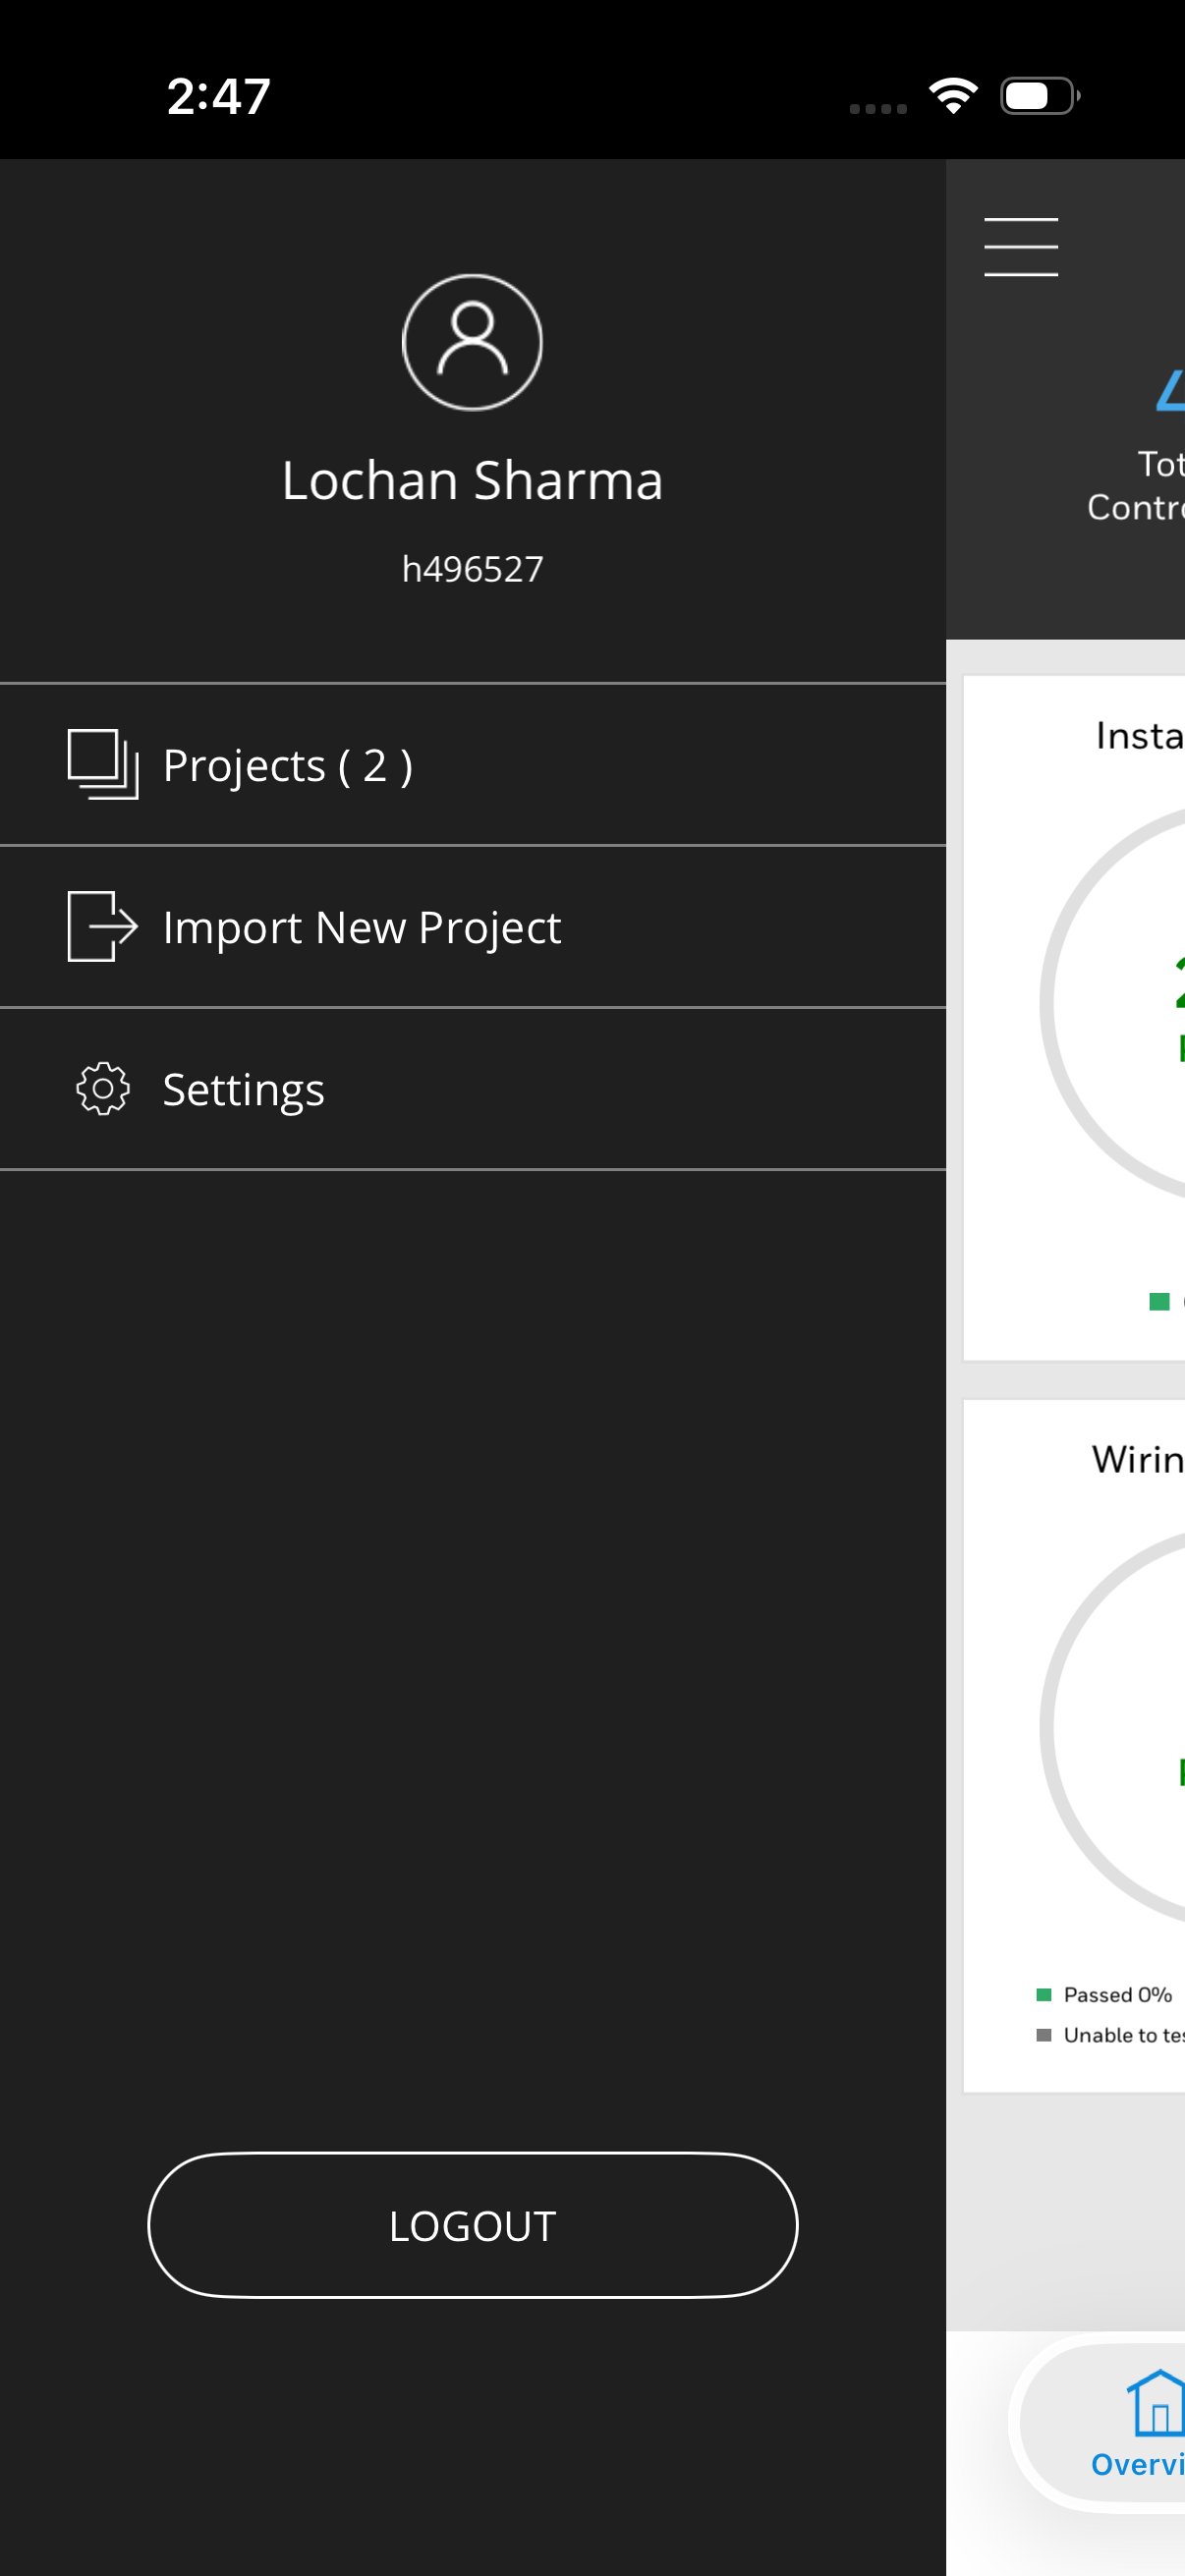This screenshot has height=2576, width=1185.
Task: Select Import New Project menu item
Action: tap(473, 927)
